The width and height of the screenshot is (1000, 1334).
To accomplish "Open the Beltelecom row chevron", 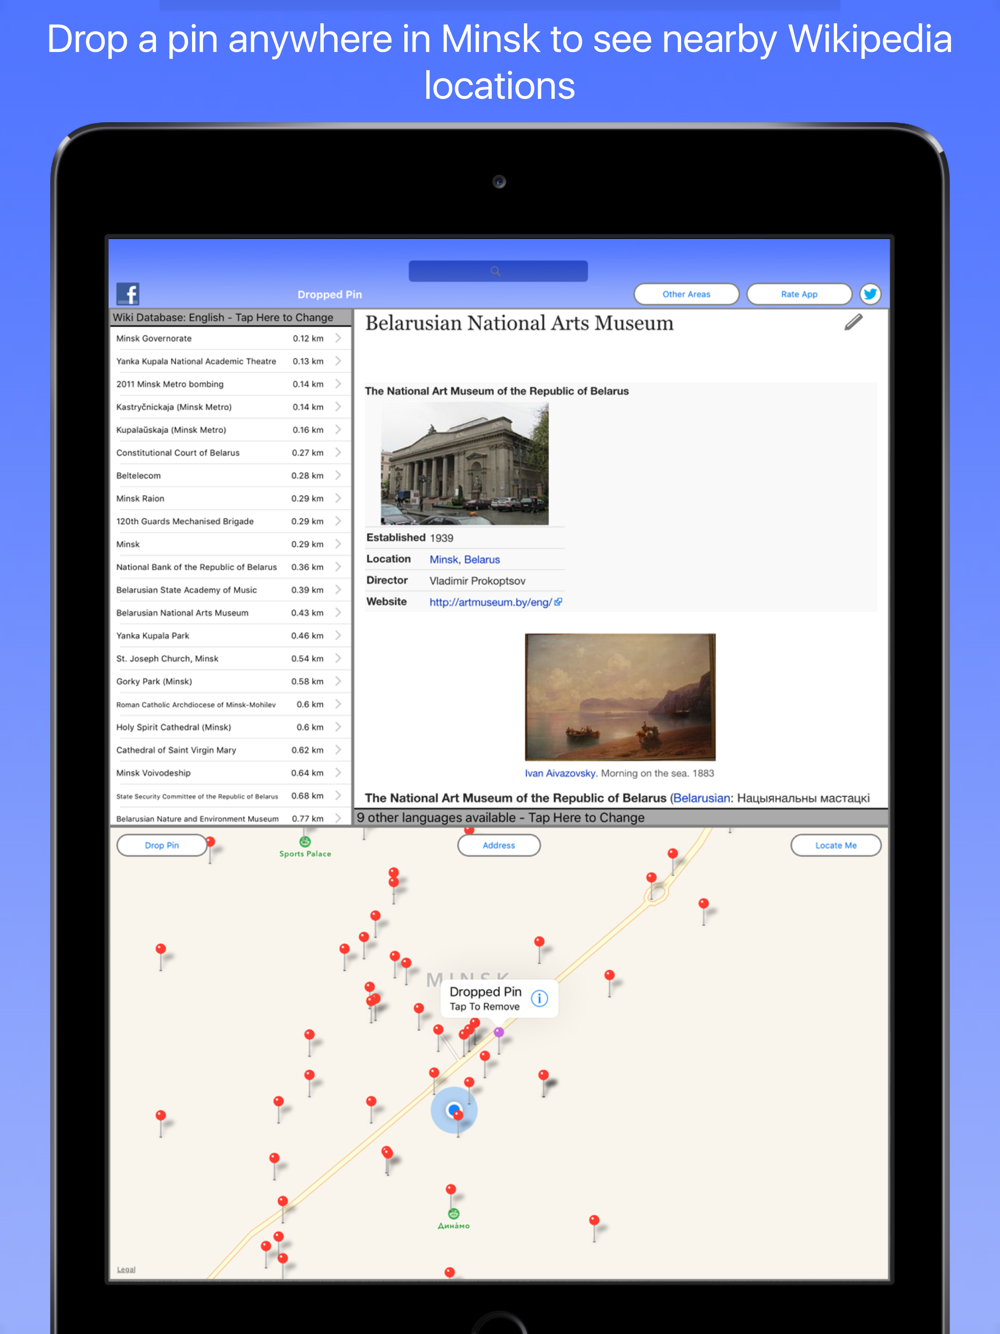I will (x=338, y=476).
